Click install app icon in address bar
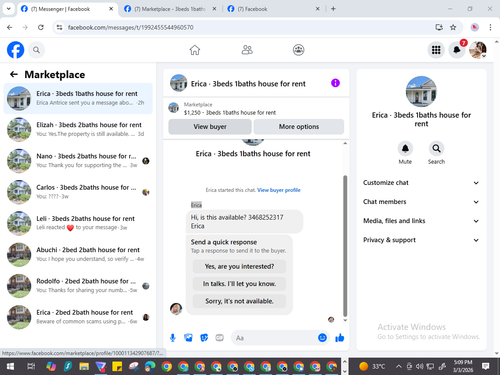Screen dimensions: 500x375 [439, 27]
